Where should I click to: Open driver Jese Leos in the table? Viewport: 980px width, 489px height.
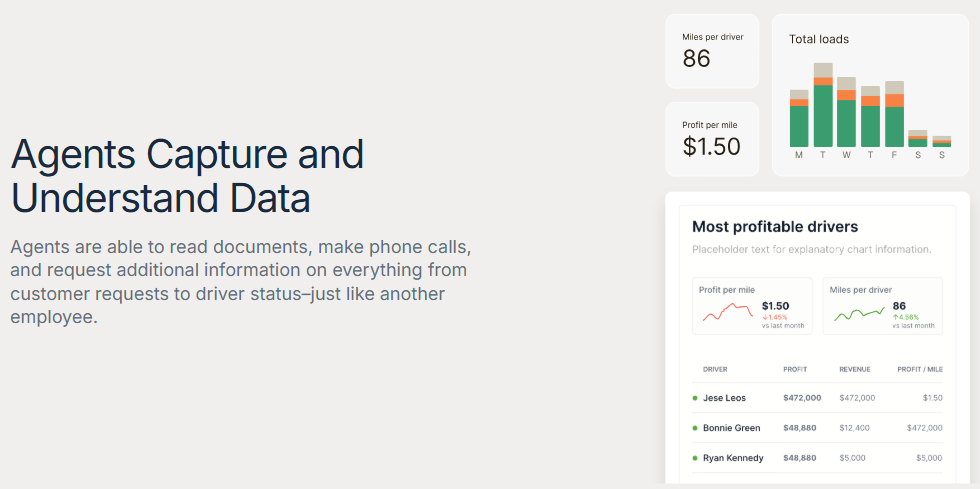point(724,398)
